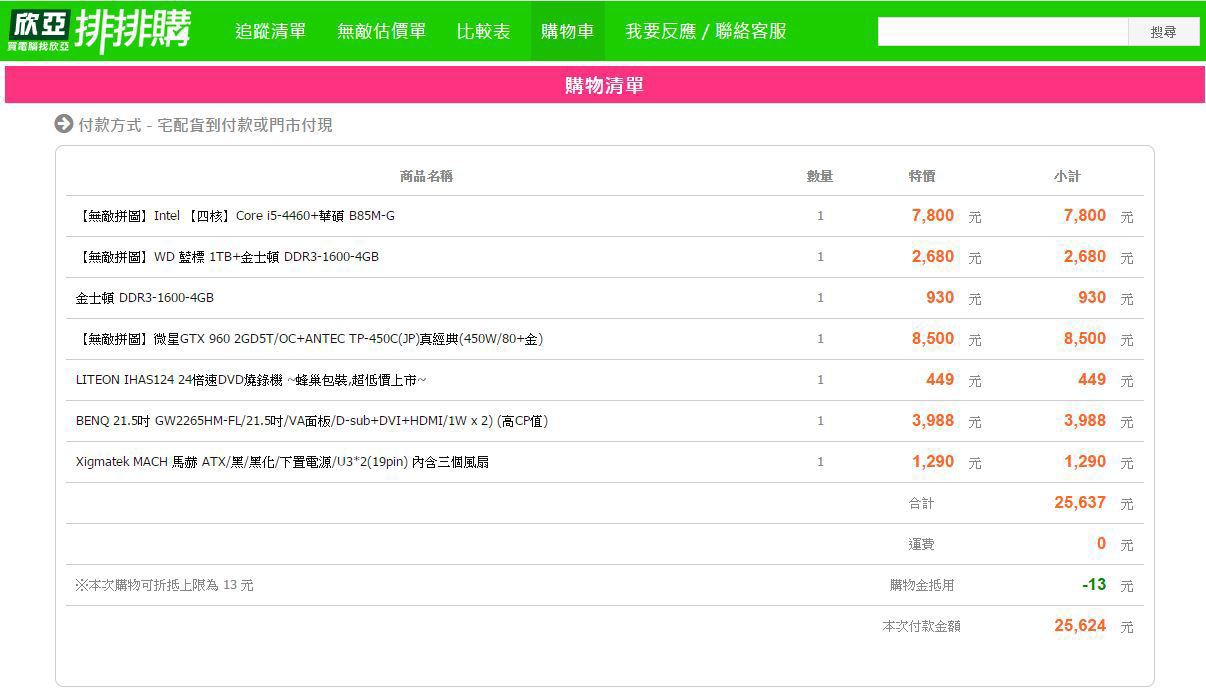This screenshot has width=1206, height=691.
Task: Click the BENQ 21.5吋 GW2265HM-FL monitor item
Action: pos(312,421)
